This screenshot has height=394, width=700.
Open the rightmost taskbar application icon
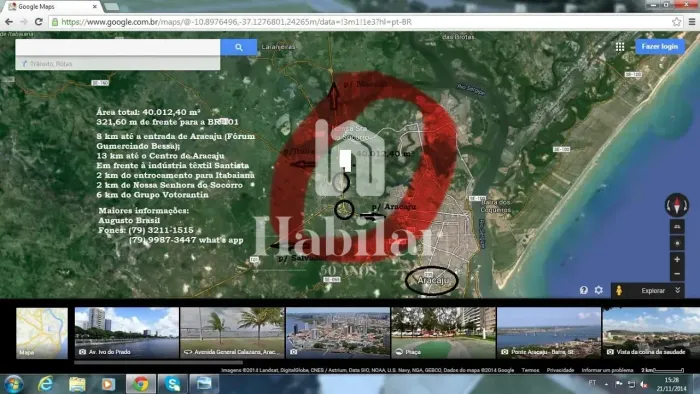[x=204, y=384]
